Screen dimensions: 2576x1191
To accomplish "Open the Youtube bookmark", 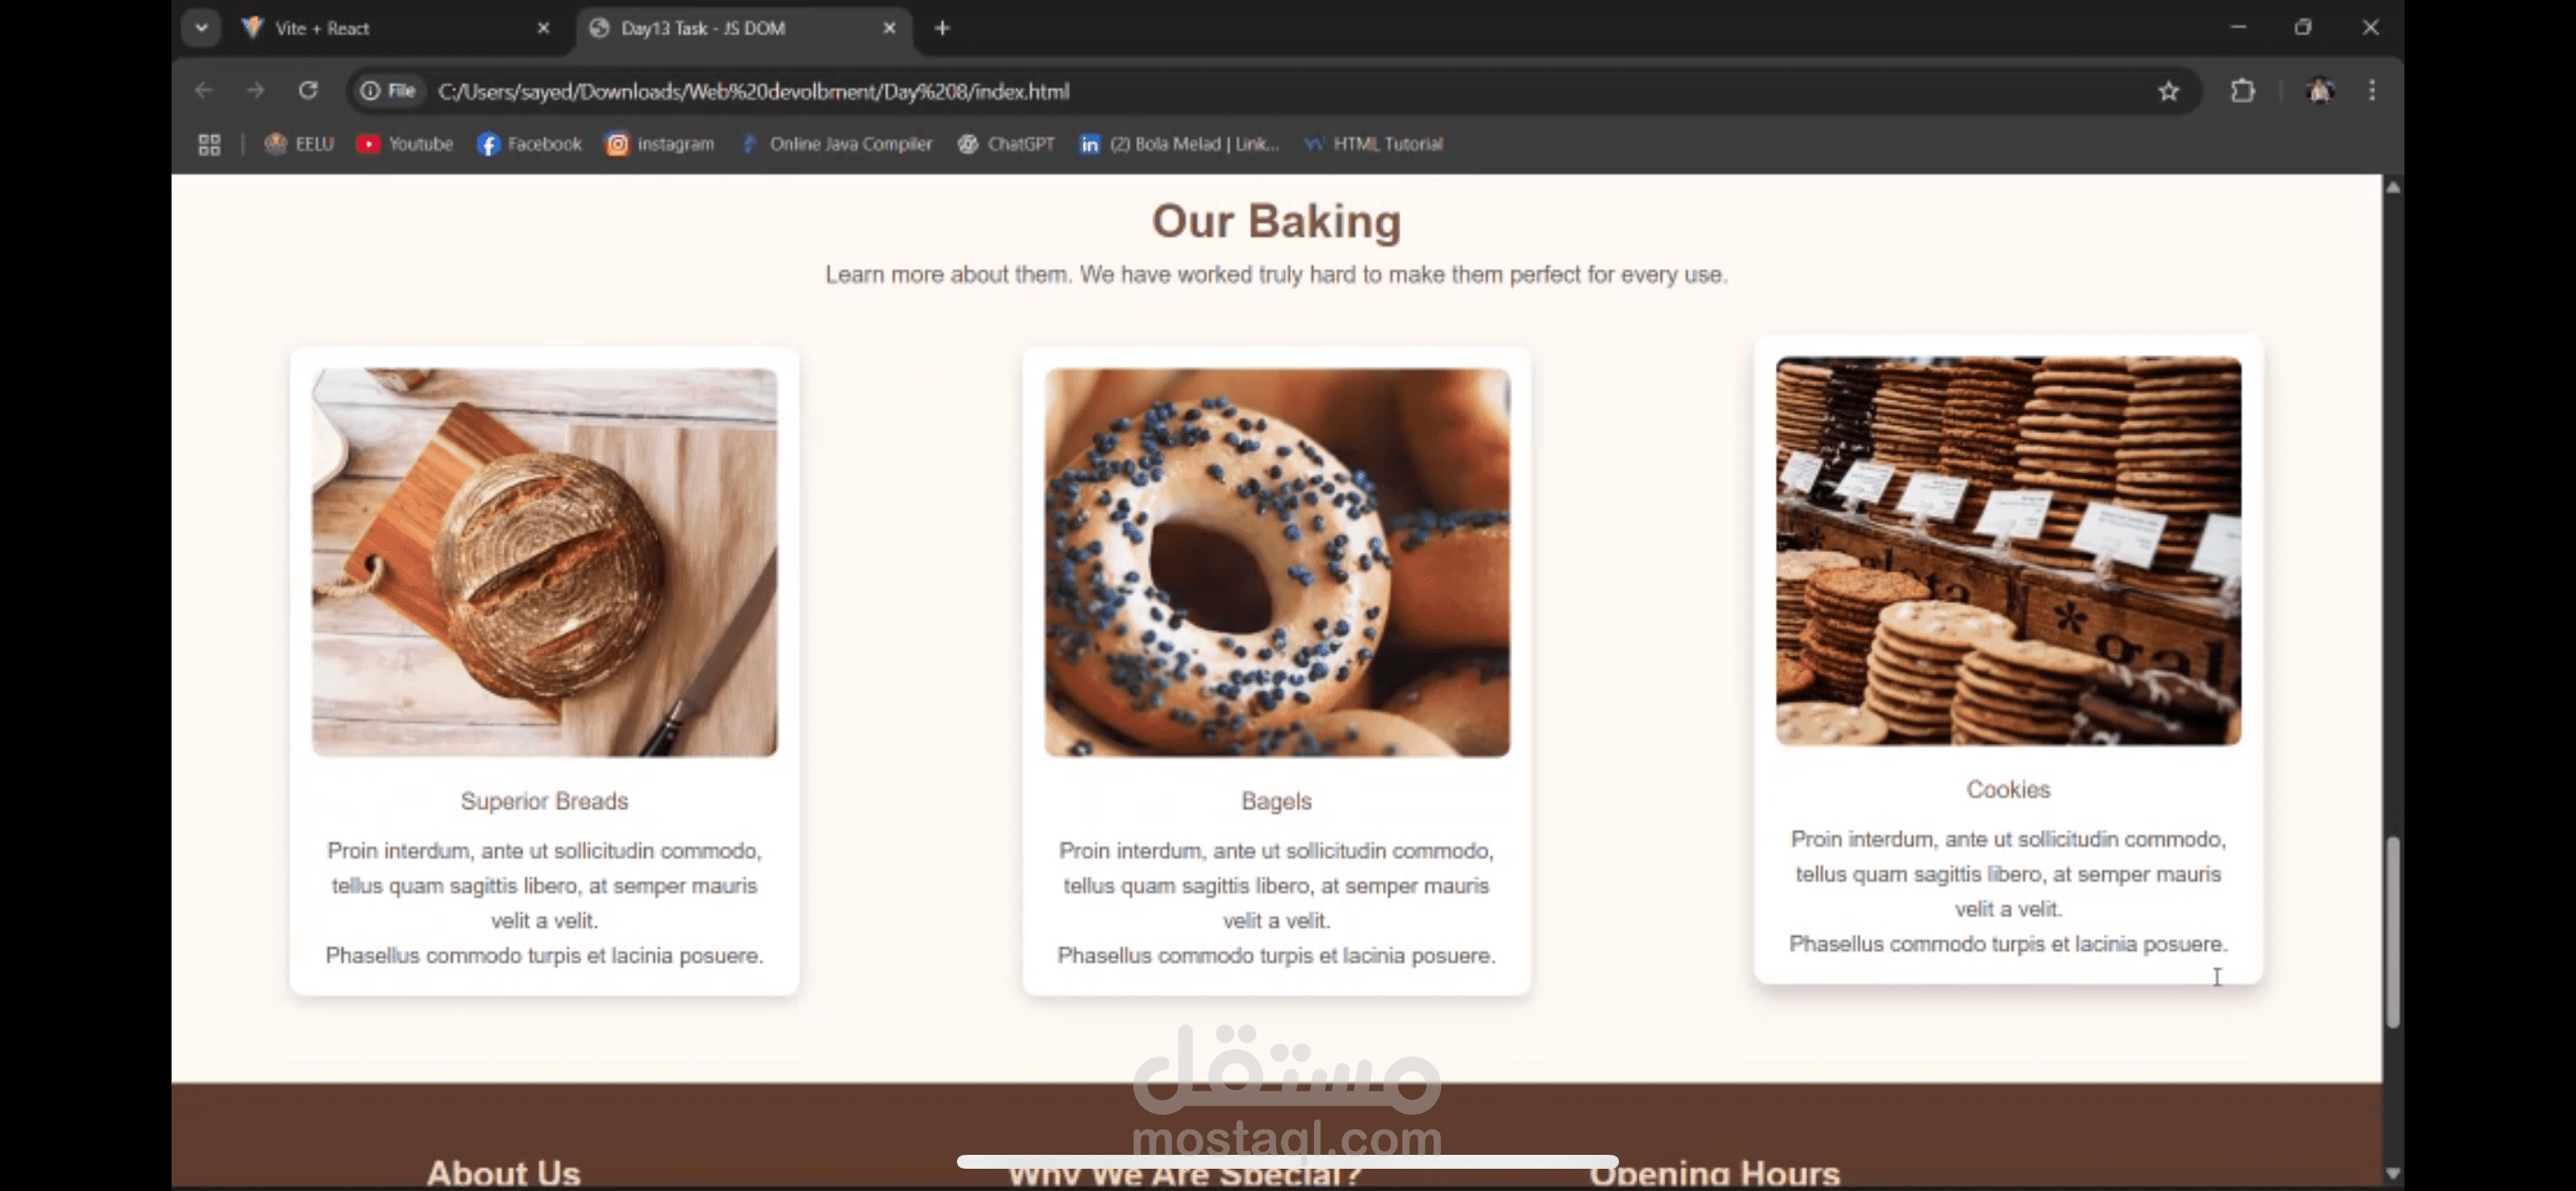I will 405,144.
